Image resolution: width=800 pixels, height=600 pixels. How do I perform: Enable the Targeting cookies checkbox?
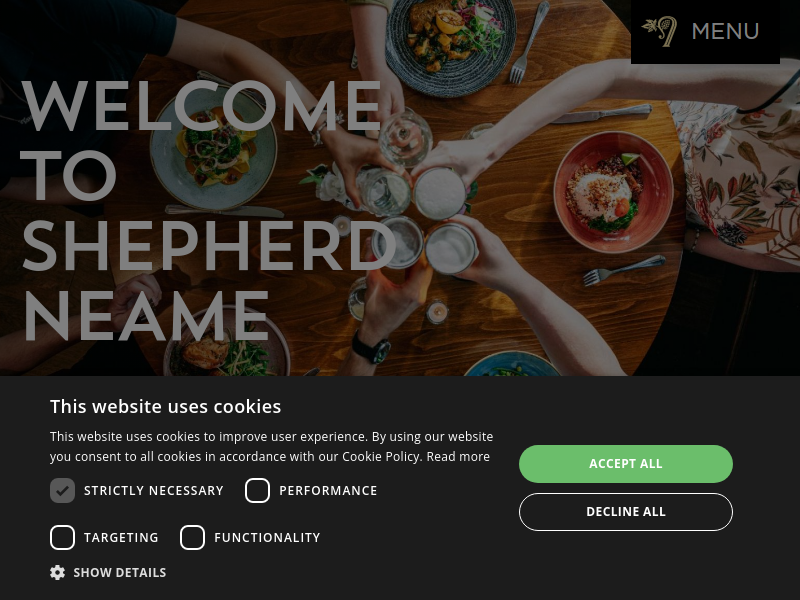[62, 537]
